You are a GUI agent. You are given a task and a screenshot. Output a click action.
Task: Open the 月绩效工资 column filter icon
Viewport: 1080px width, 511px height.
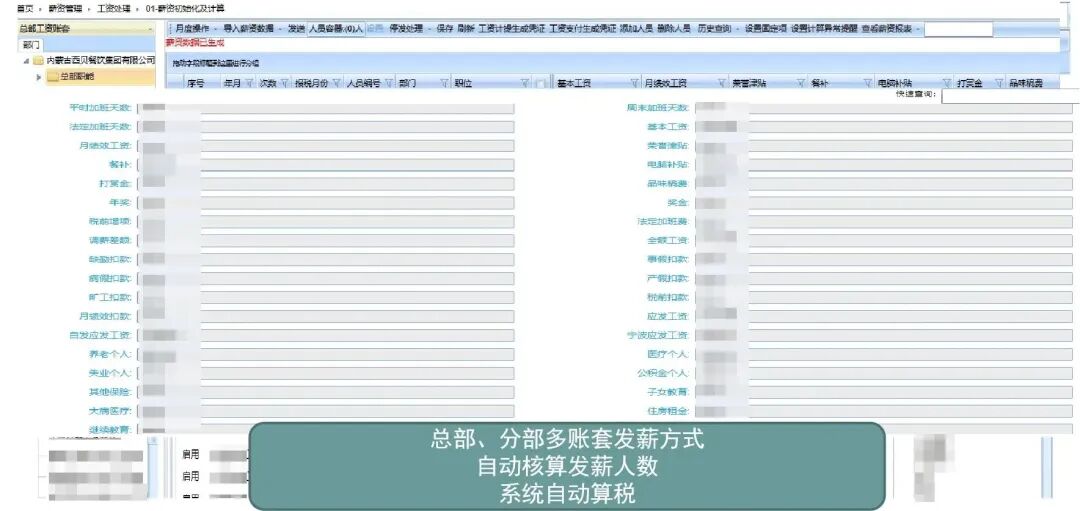pos(722,83)
